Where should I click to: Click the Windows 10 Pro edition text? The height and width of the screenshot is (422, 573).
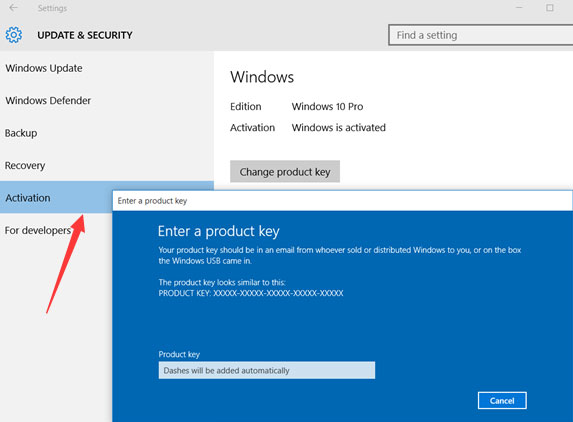click(327, 107)
